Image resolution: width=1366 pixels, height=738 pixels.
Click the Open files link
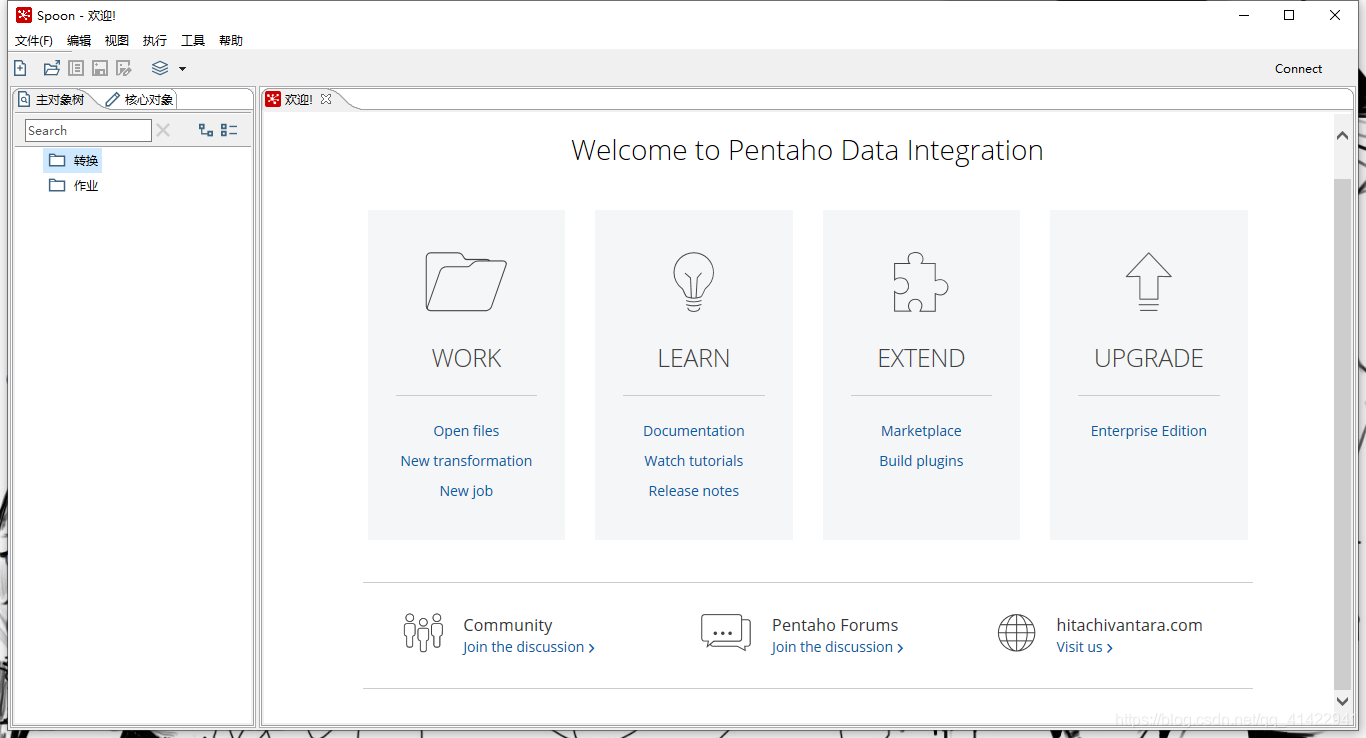click(466, 431)
